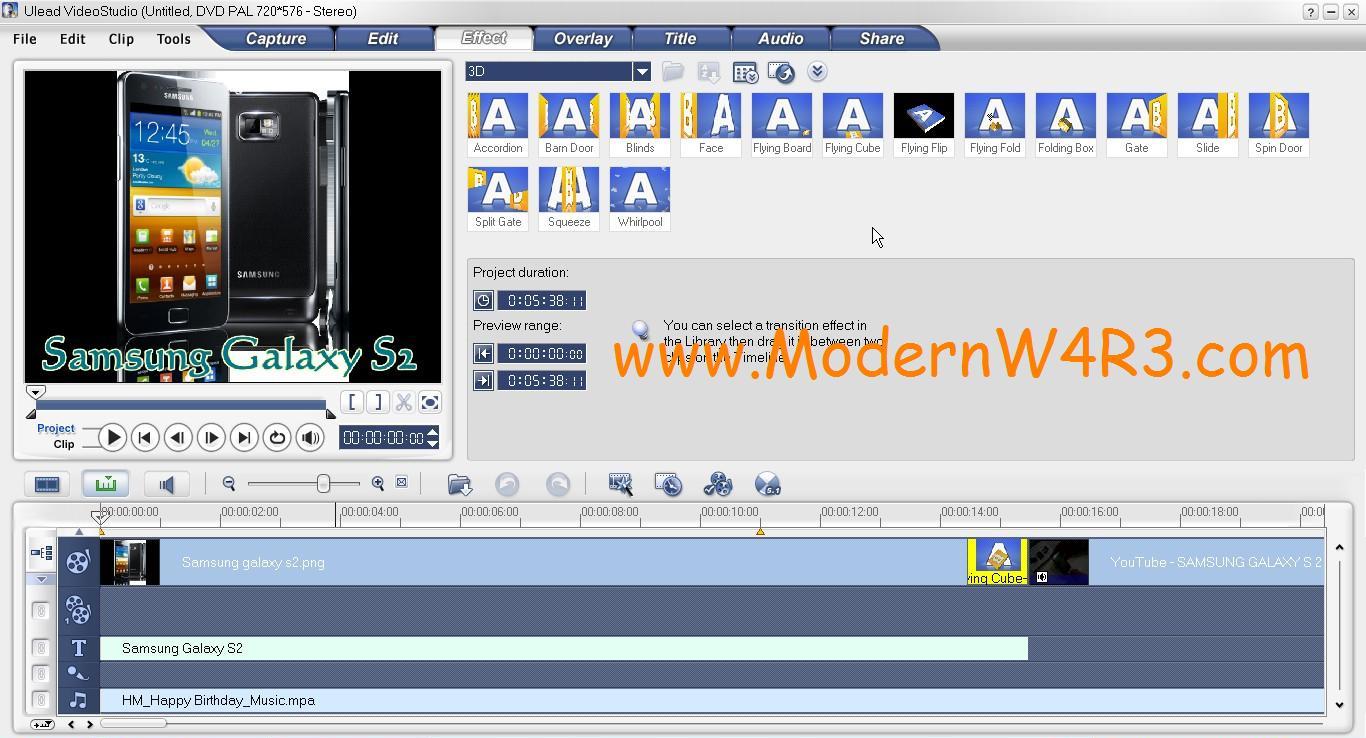This screenshot has width=1366, height=738.
Task: Open Smart Proxy Manager icon
Action: 620,484
